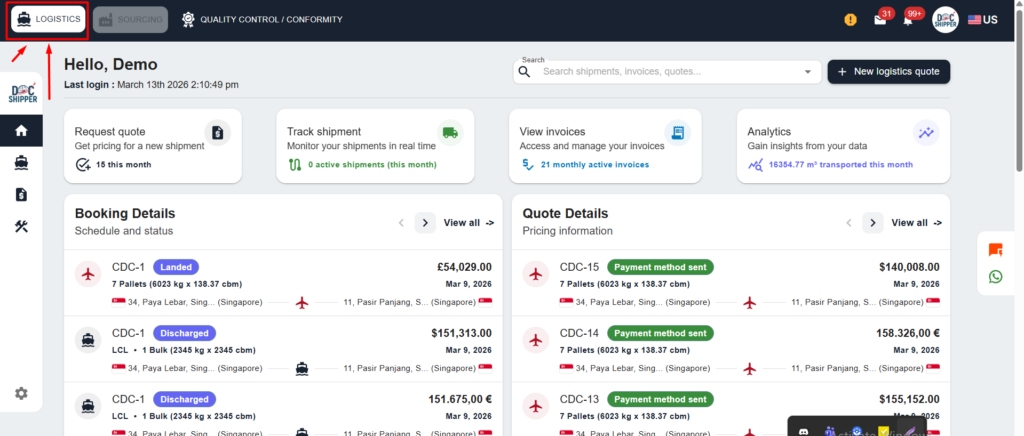Open the messages envelope icon
The image size is (1024, 436).
[880, 20]
